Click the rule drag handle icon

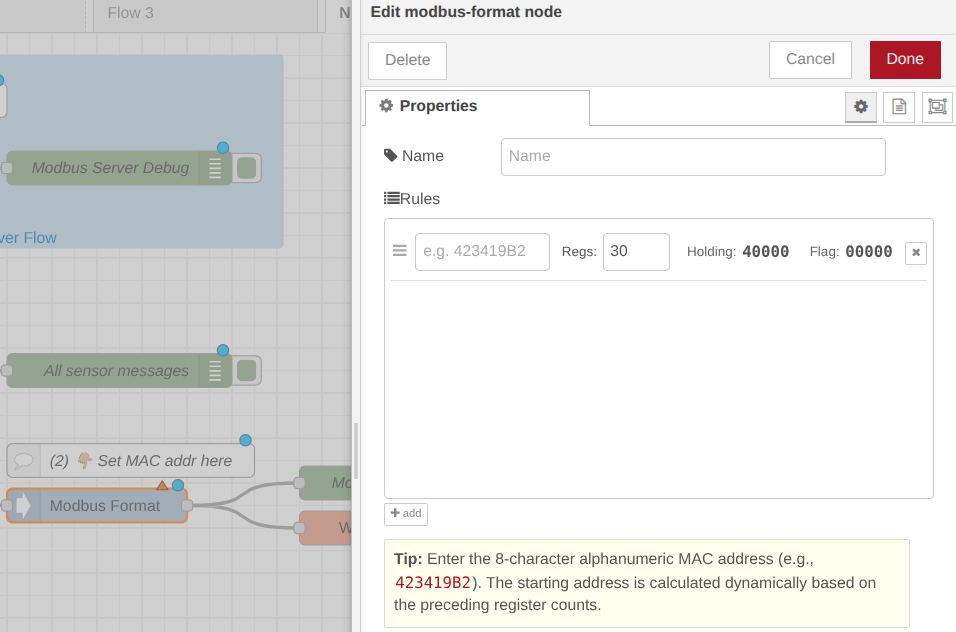click(399, 251)
